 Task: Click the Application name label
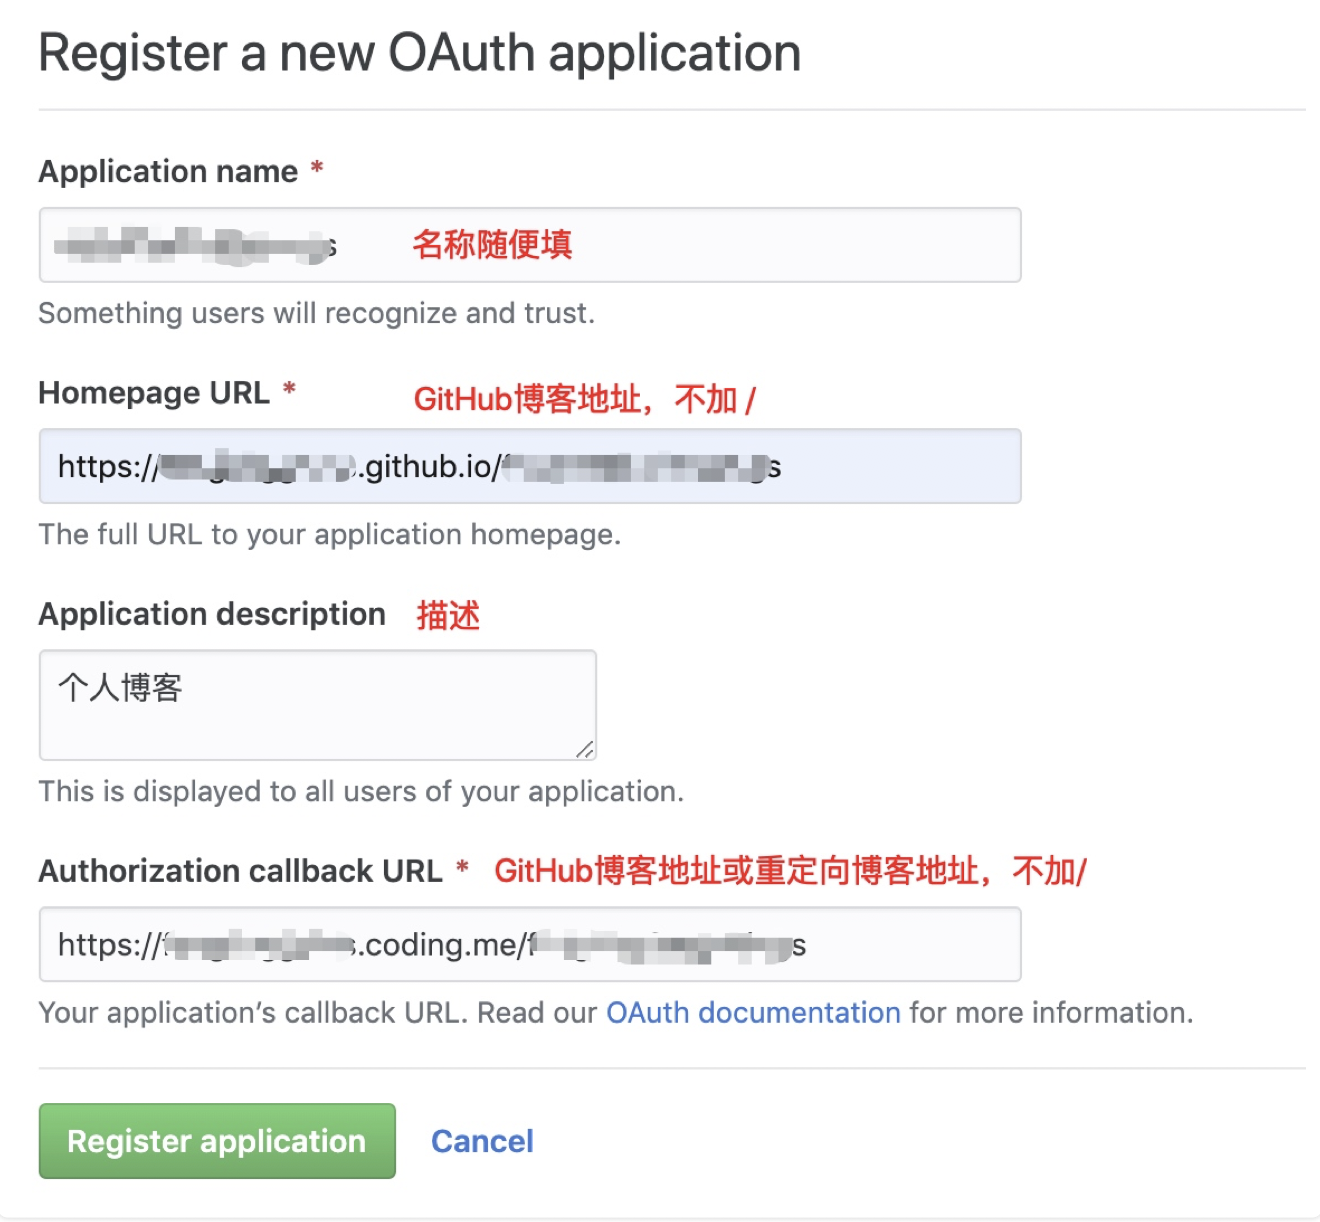pos(167,171)
